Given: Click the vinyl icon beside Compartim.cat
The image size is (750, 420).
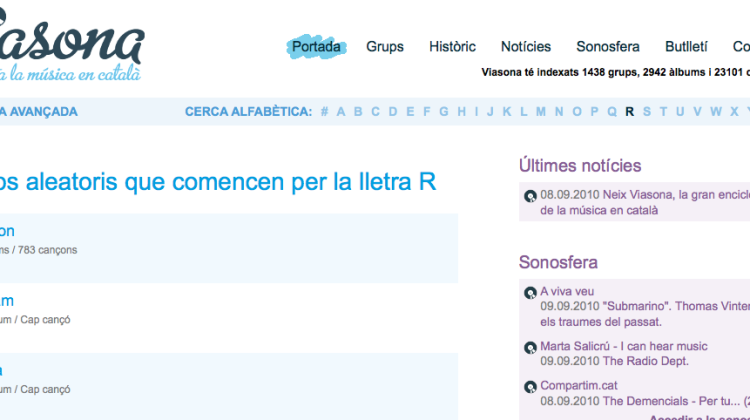Looking at the screenshot, I should [530, 387].
